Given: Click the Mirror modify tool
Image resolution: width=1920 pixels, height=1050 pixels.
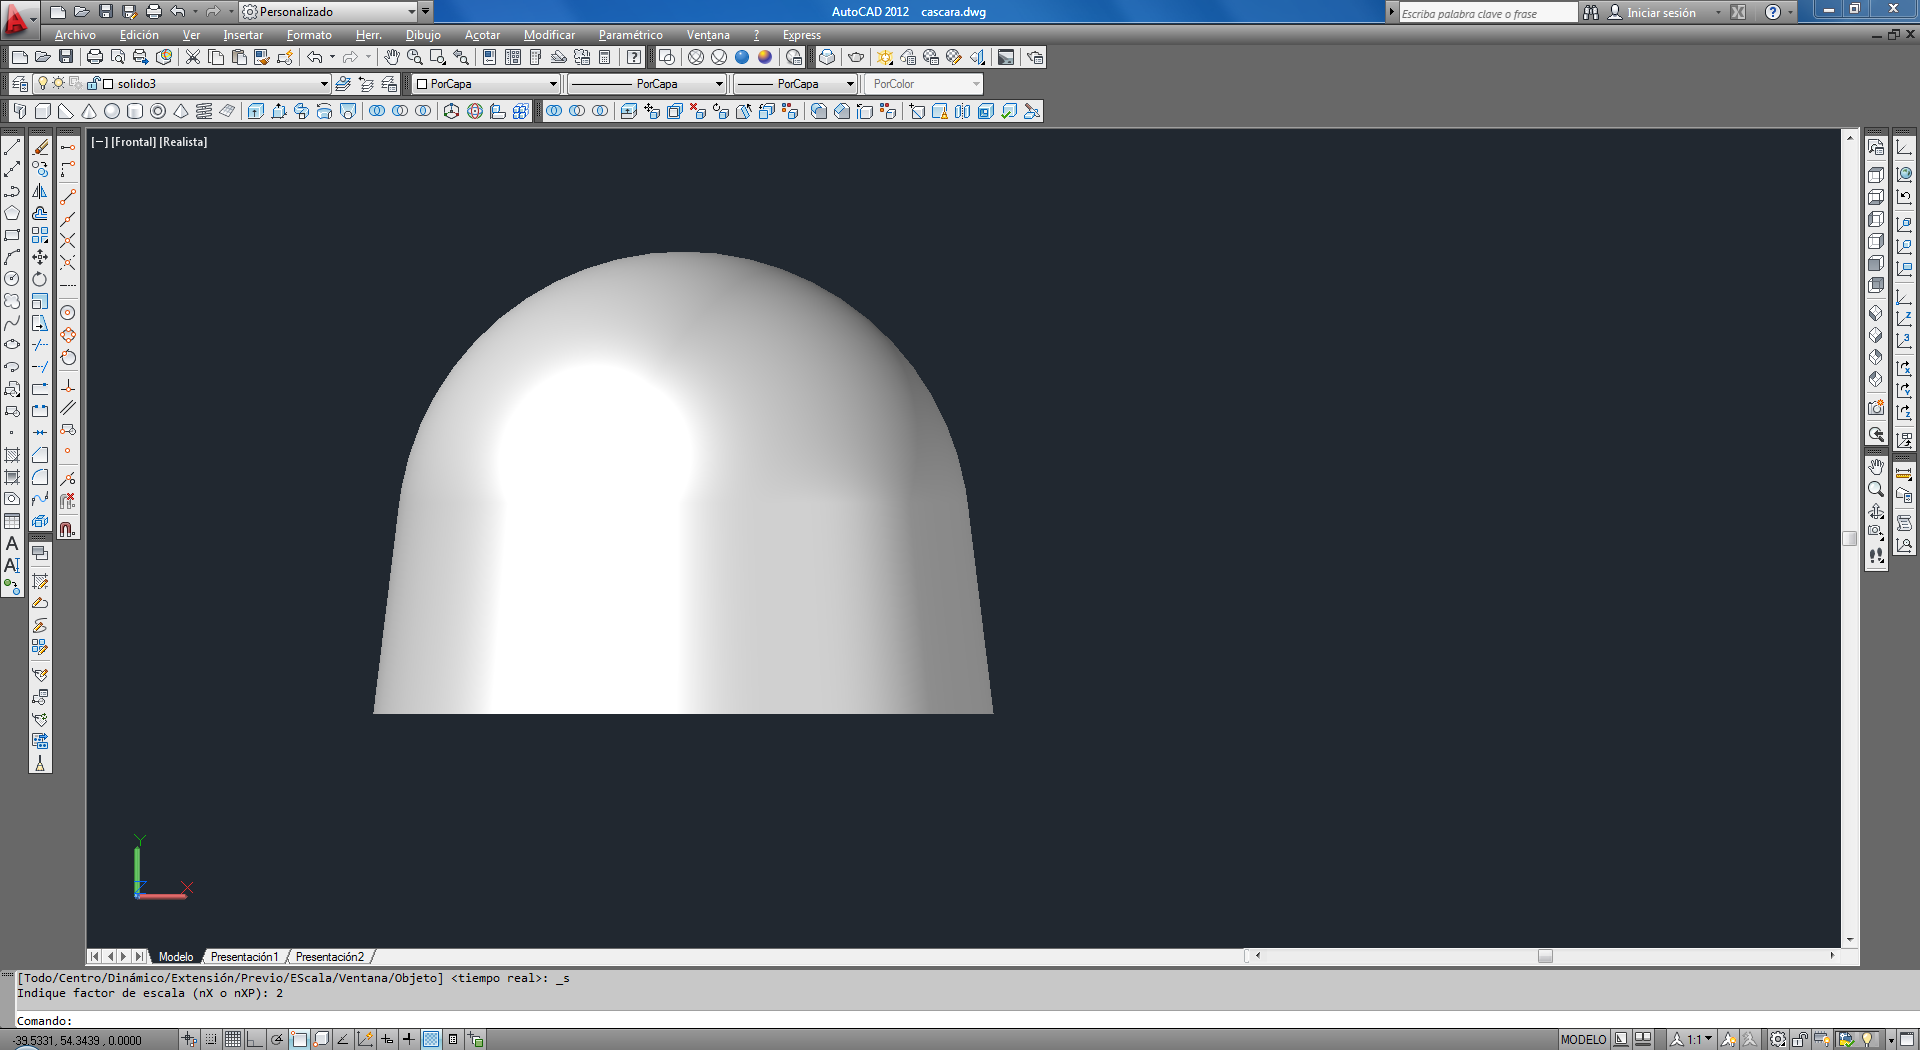Looking at the screenshot, I should [x=40, y=191].
